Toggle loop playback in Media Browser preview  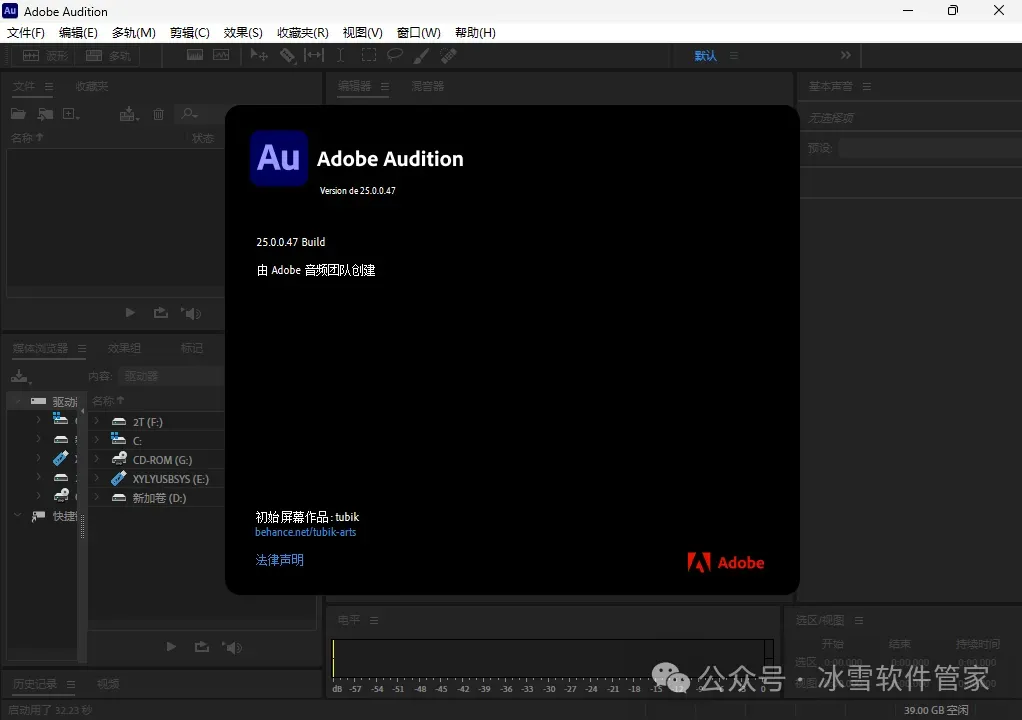[x=202, y=646]
